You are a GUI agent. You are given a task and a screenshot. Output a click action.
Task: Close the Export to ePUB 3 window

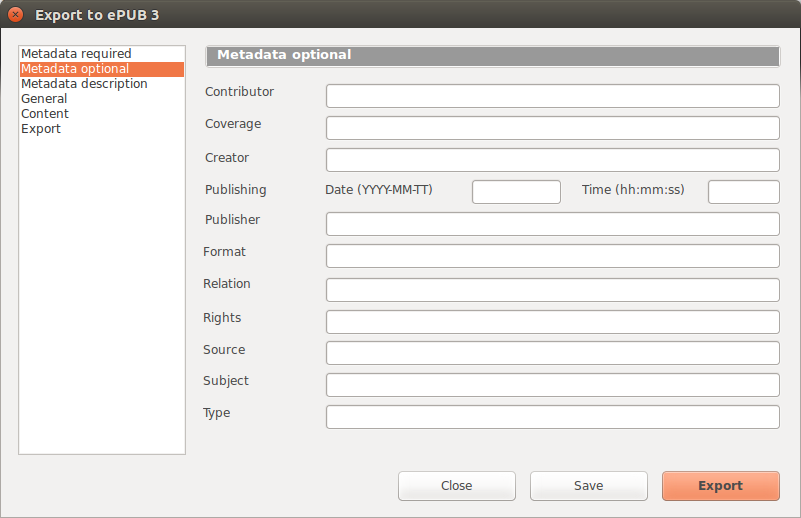tap(16, 14)
